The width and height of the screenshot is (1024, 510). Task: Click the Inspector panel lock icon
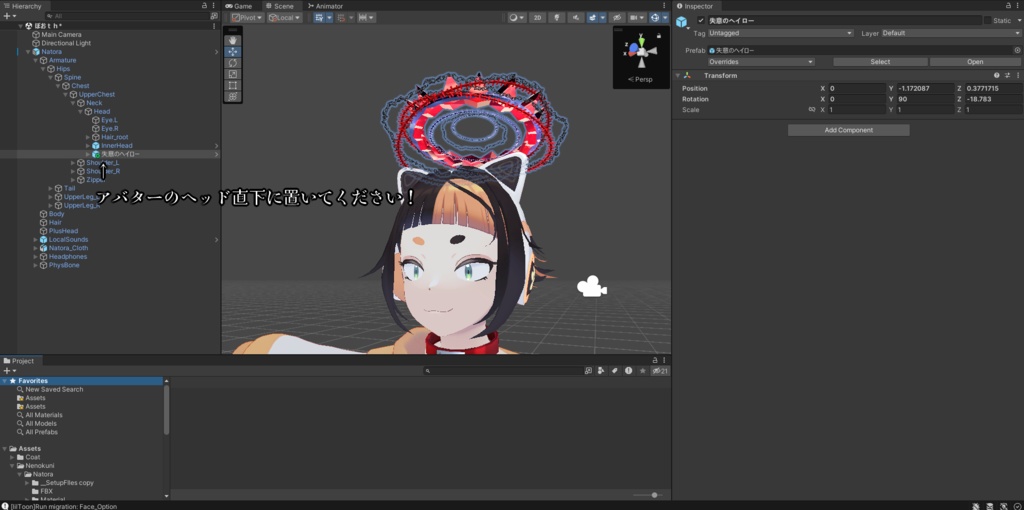[1010, 6]
